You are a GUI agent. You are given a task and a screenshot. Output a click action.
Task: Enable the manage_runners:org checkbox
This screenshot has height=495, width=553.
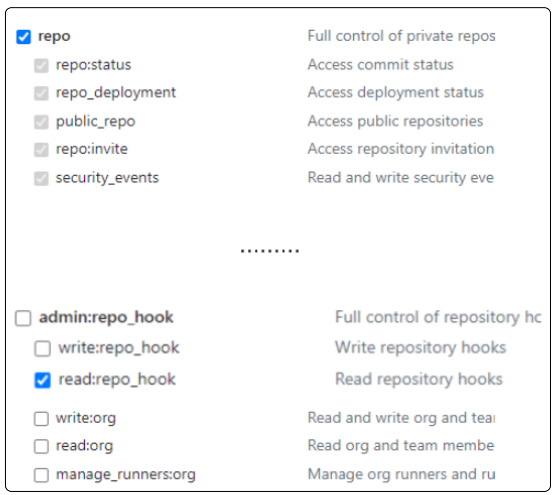41,475
